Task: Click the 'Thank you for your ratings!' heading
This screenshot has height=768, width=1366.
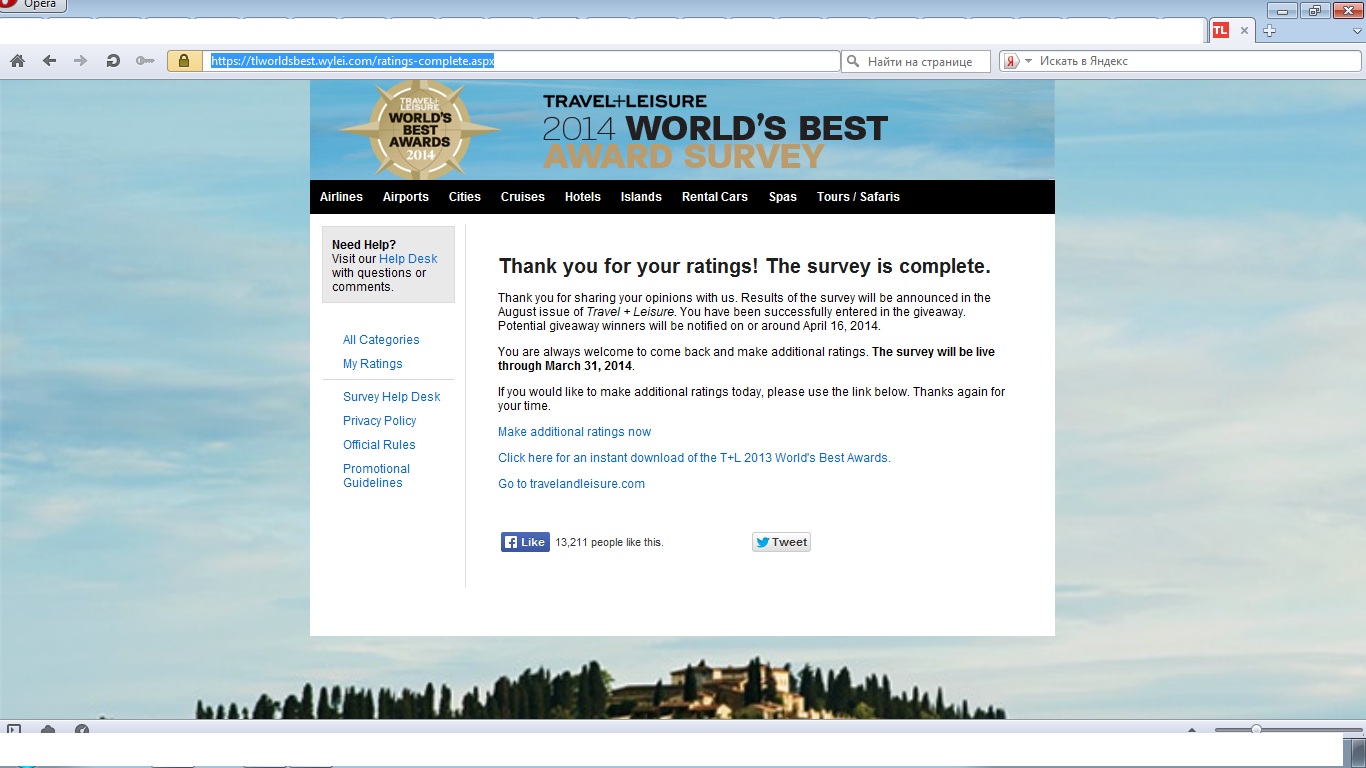Action: point(745,267)
